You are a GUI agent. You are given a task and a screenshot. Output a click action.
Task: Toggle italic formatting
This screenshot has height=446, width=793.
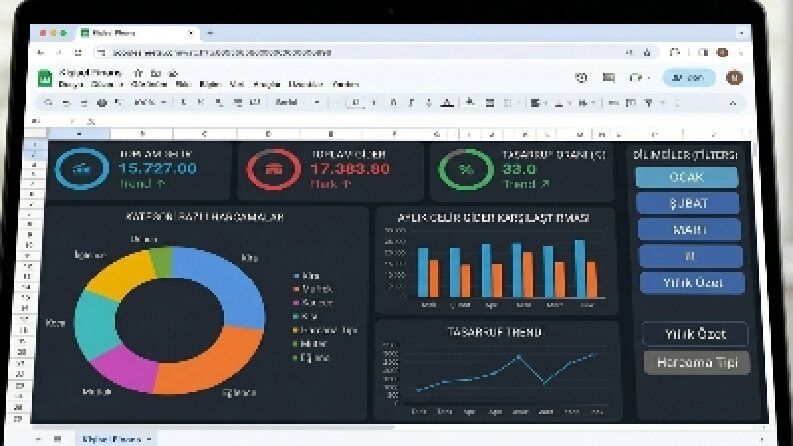411,103
